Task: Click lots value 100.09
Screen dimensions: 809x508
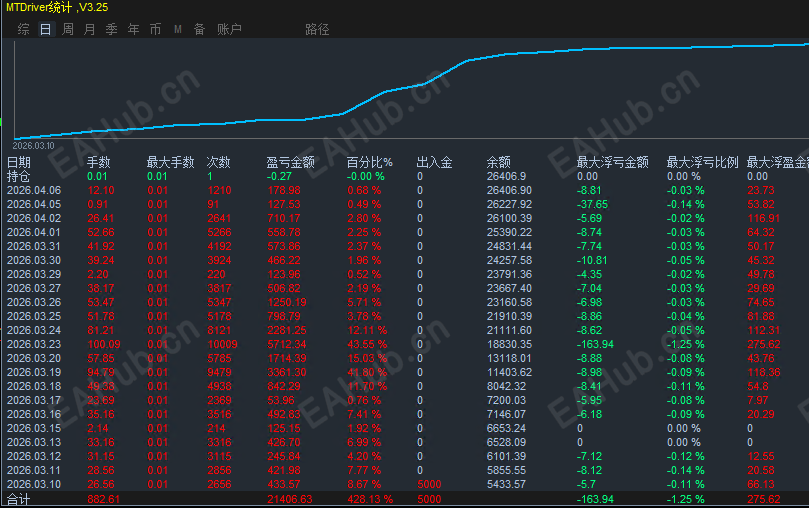Action: 104,344
